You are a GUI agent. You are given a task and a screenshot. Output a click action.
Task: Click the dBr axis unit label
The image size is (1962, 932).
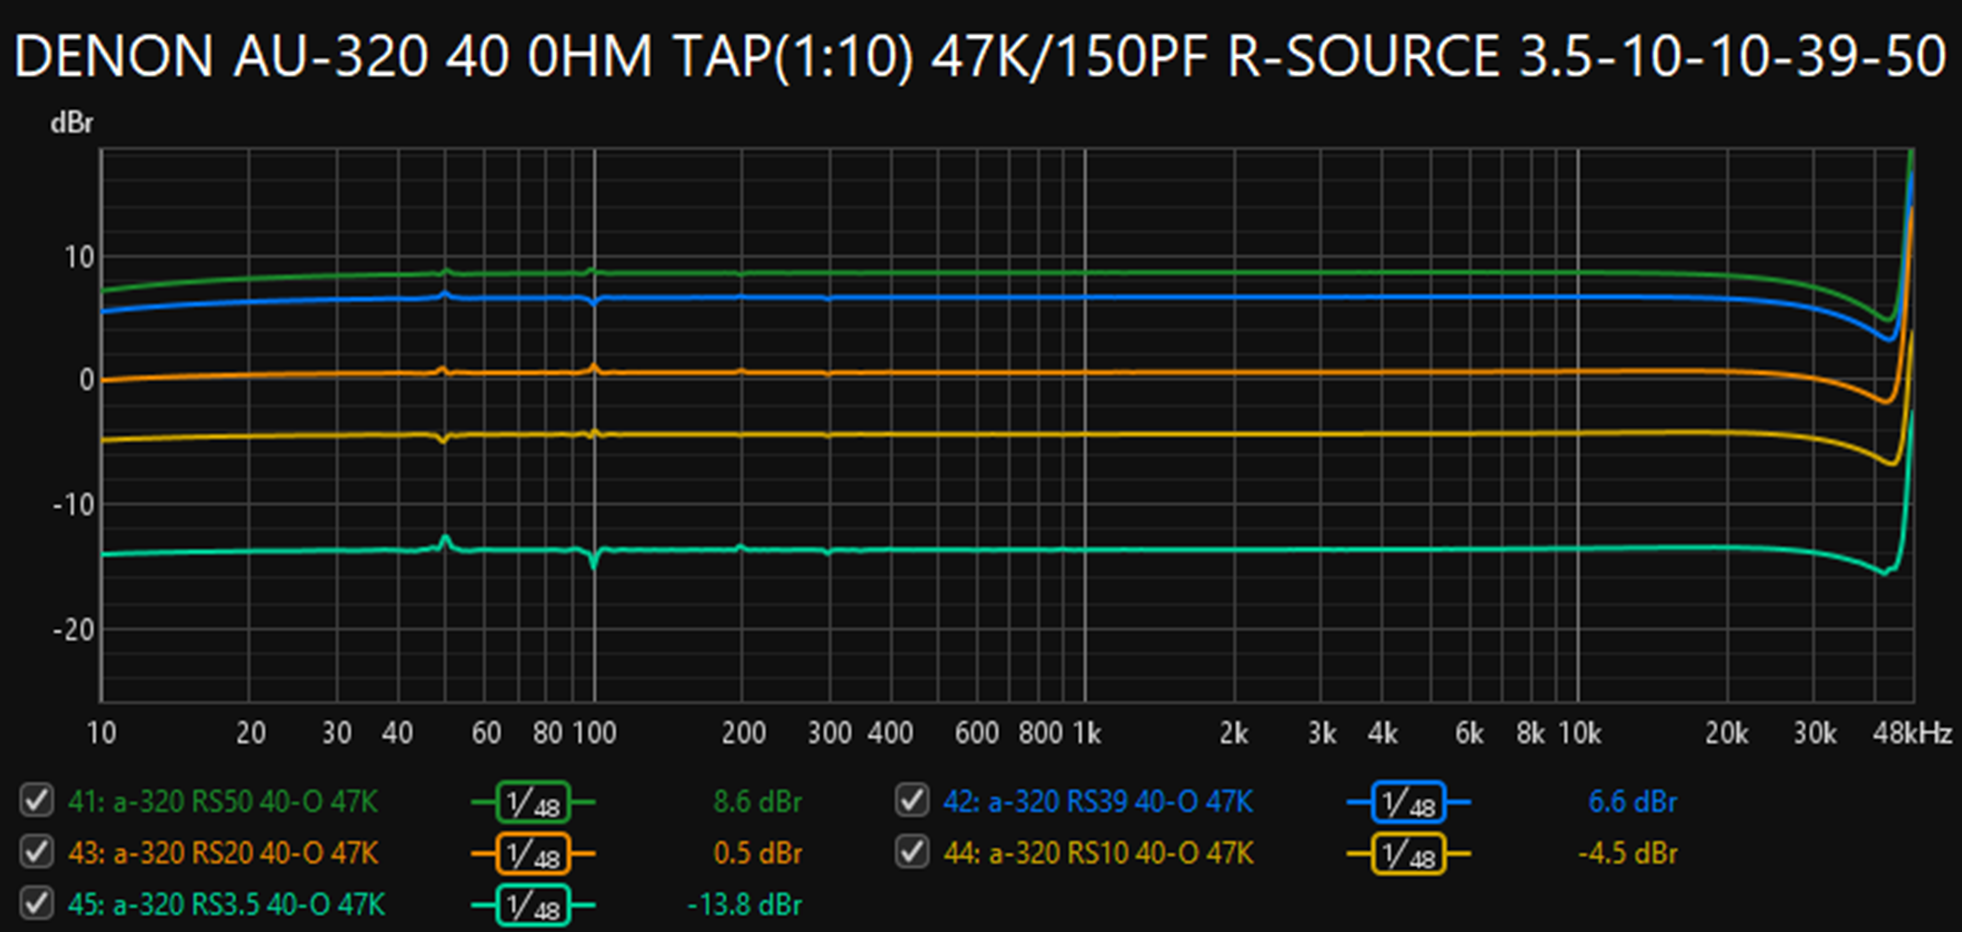72,123
